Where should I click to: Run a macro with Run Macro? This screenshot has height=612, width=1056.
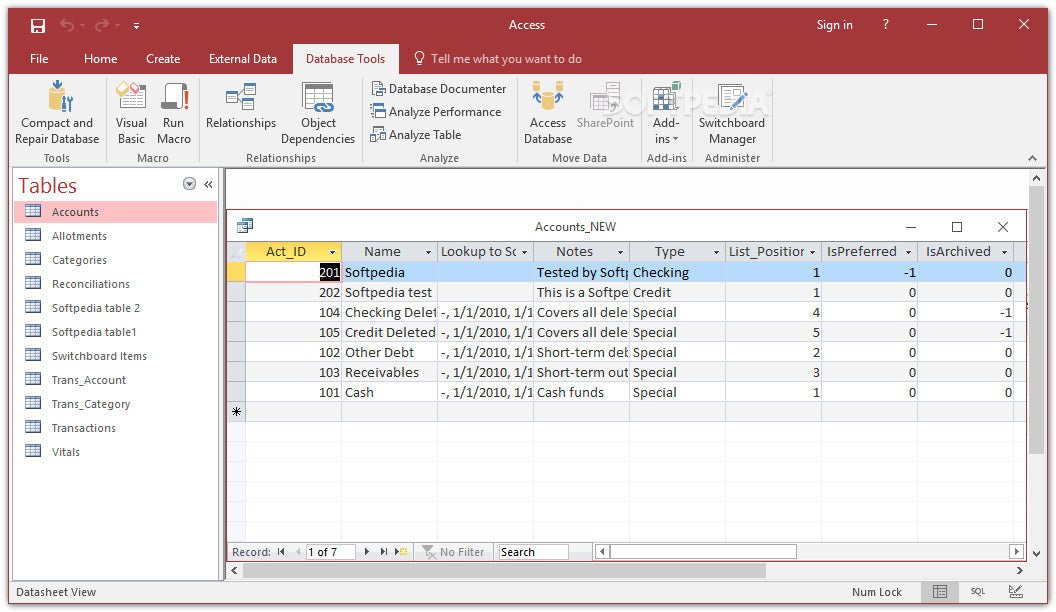tap(173, 112)
